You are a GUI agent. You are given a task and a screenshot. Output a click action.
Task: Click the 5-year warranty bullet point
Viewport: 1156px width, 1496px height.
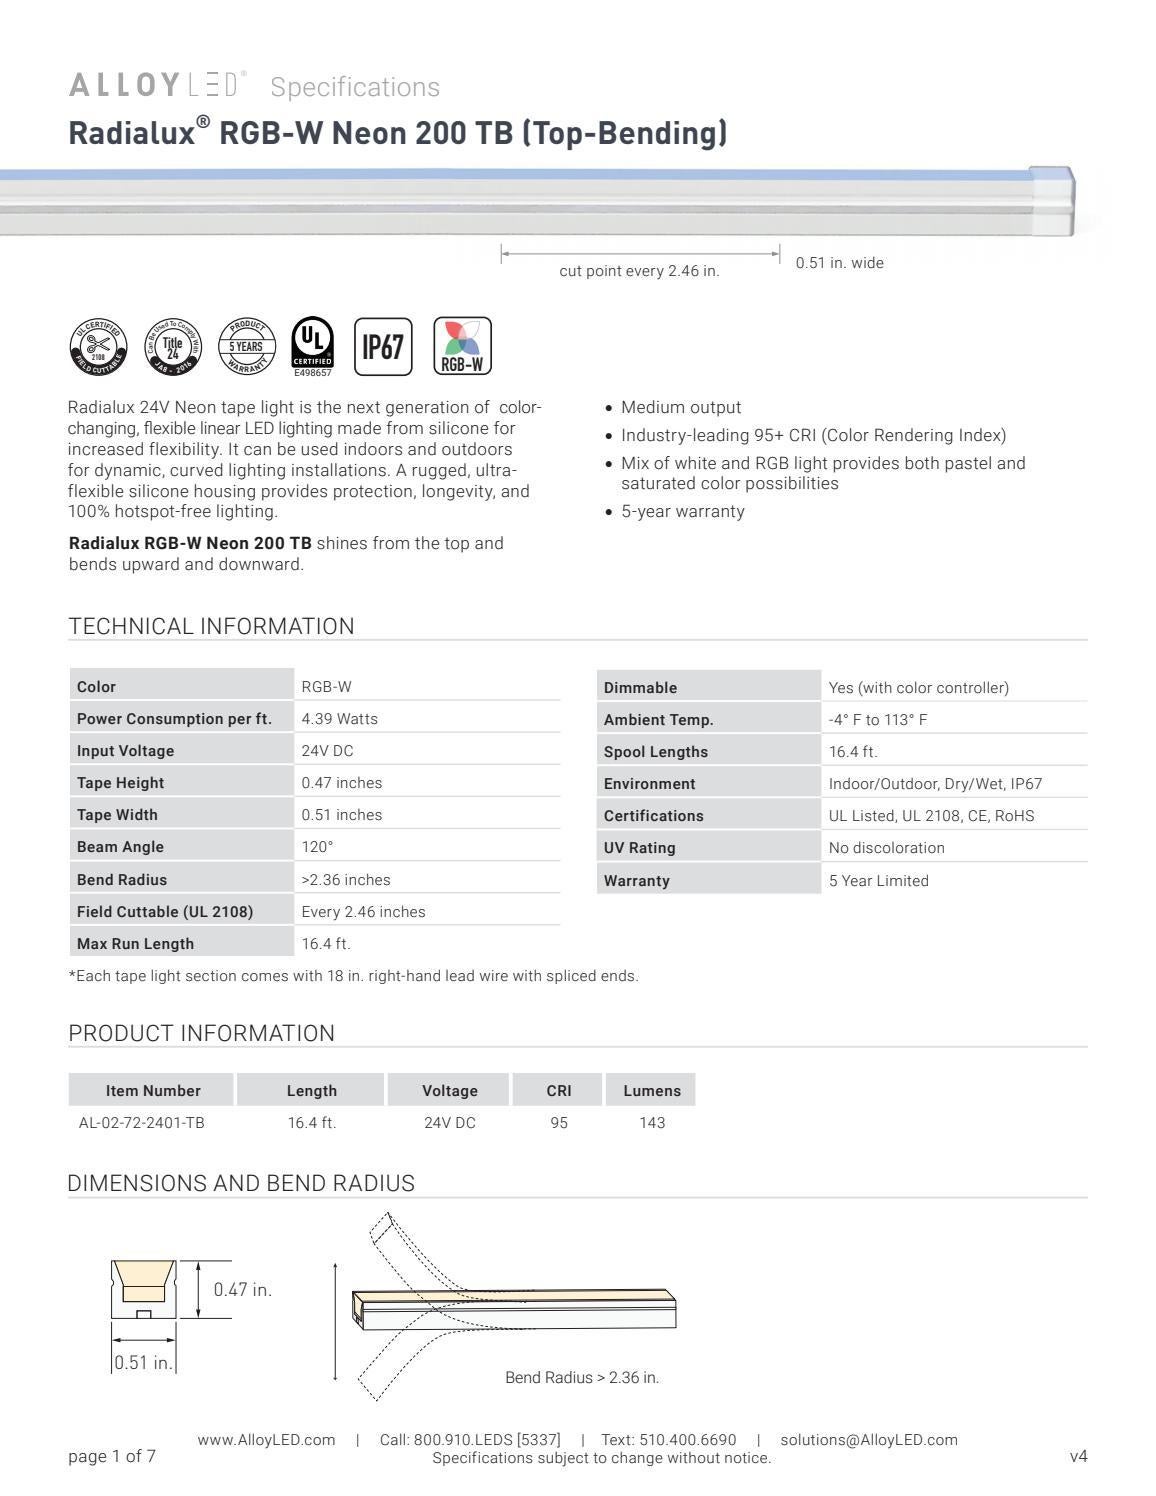pos(683,511)
